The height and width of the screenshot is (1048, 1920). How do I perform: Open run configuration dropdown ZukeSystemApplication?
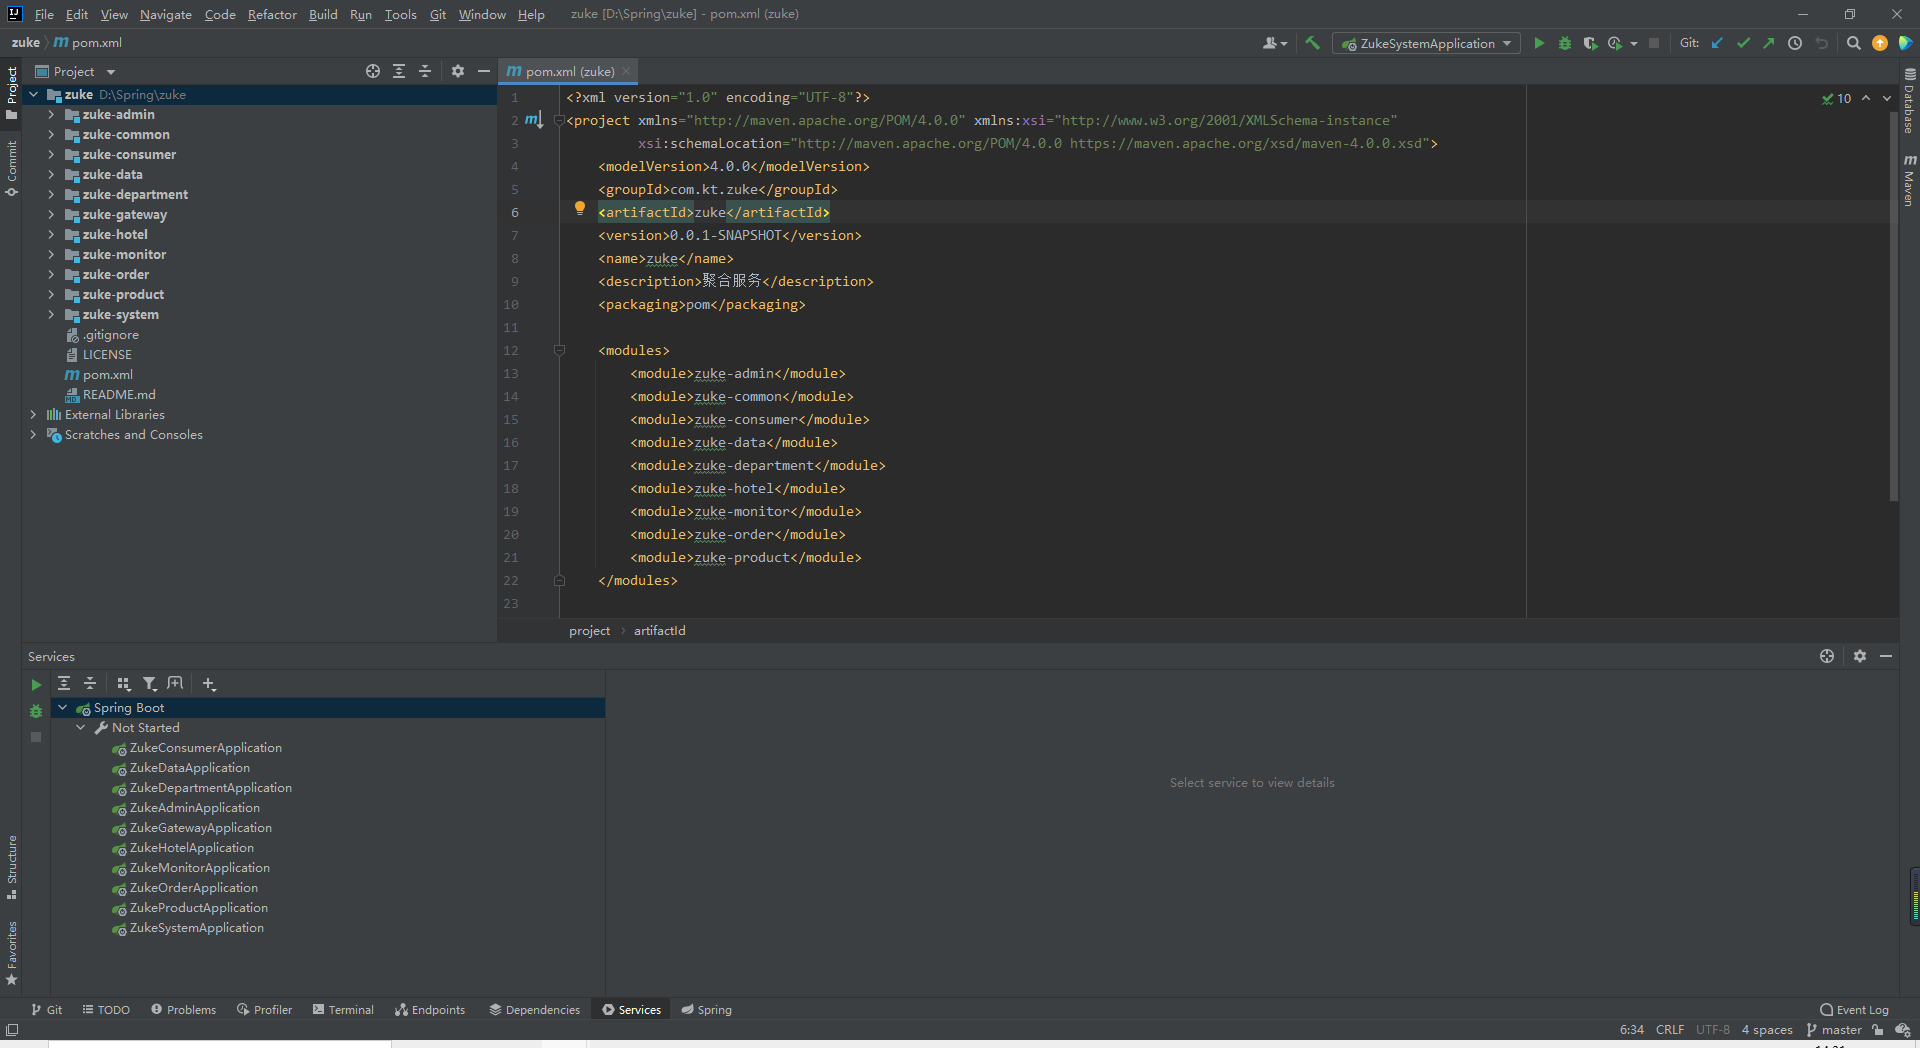tap(1427, 43)
